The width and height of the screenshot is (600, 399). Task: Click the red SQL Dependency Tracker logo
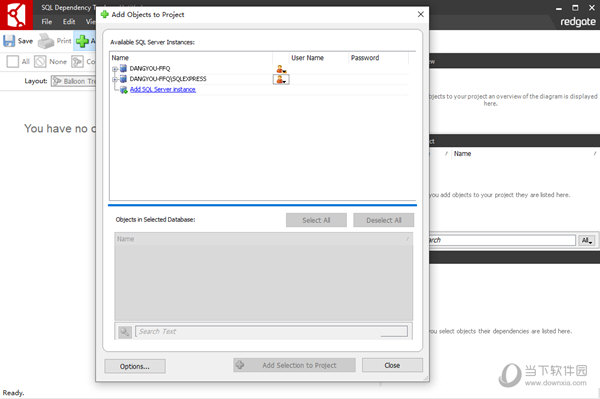16,15
